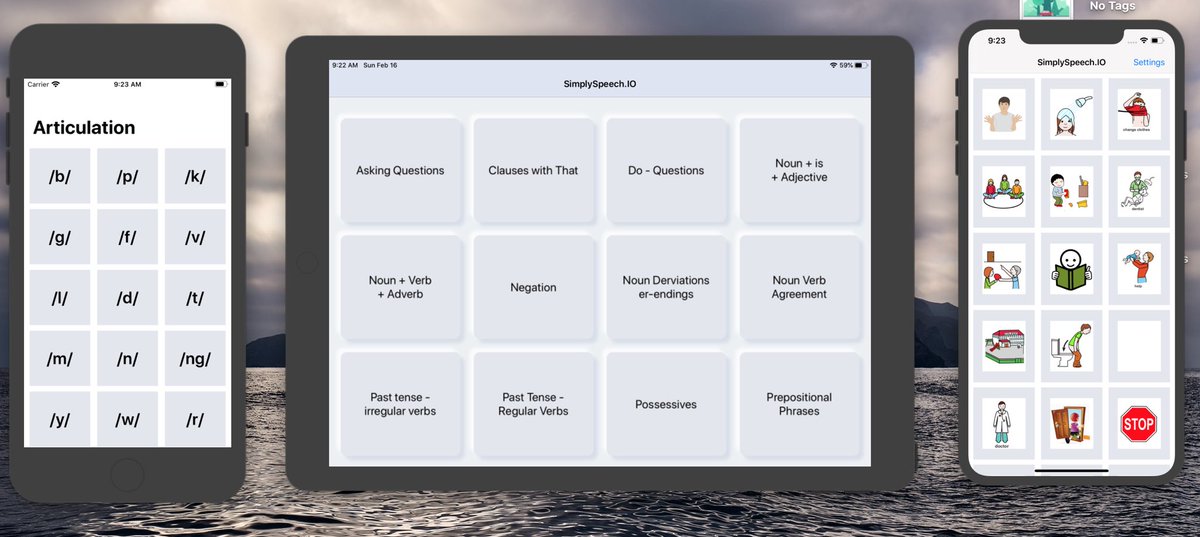
Task: Click the Carrier Wi-Fi status on left phone
Action: [44, 84]
